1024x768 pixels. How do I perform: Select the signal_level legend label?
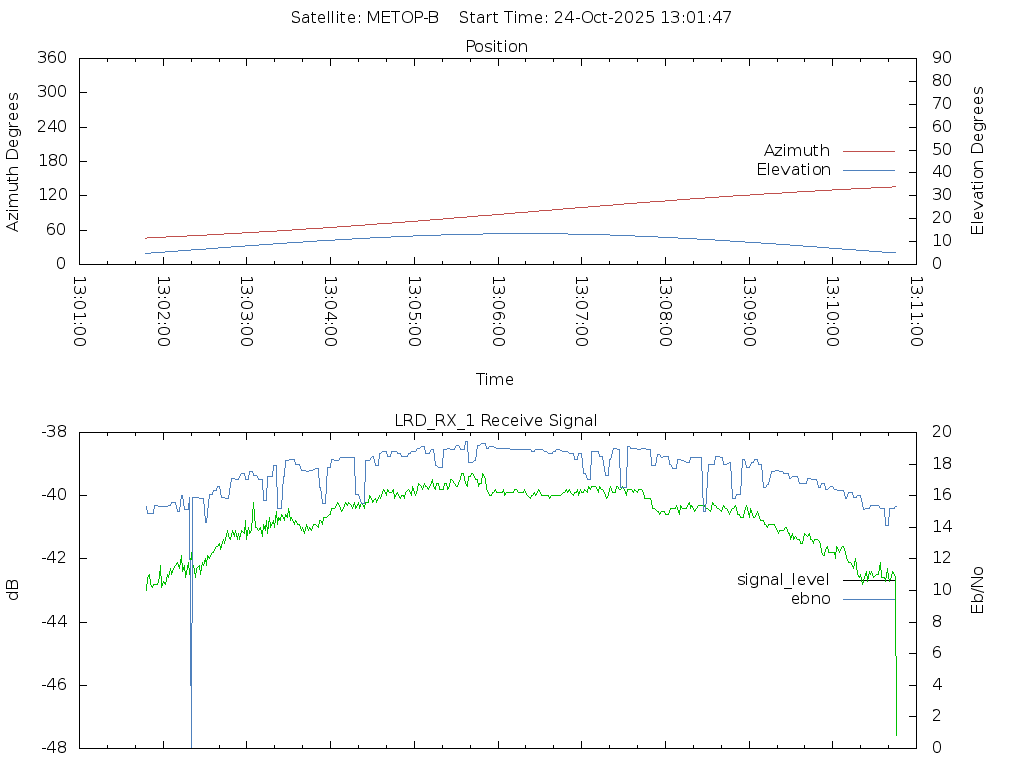(x=783, y=579)
